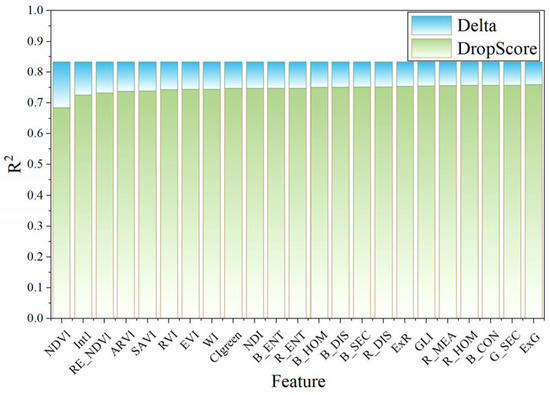
Task: Click the B_HOM x-axis label
Action: pos(310,348)
